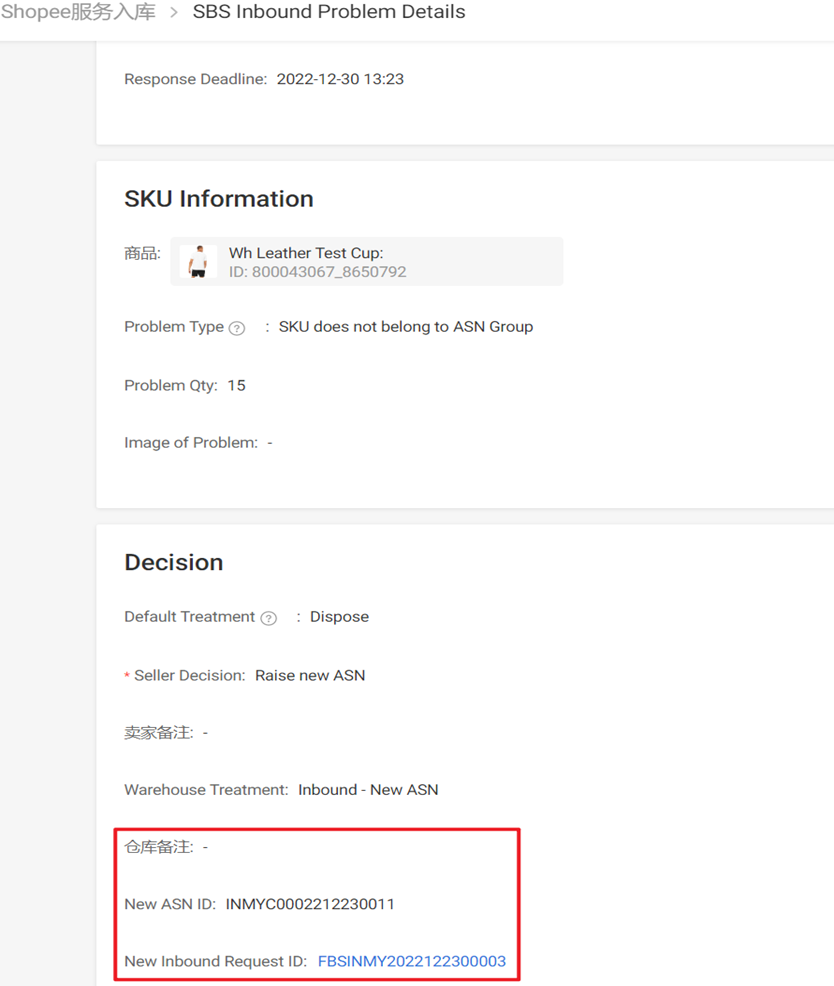Click the SKU Information heading
Viewport: 834px width, 986px height.
coord(219,199)
